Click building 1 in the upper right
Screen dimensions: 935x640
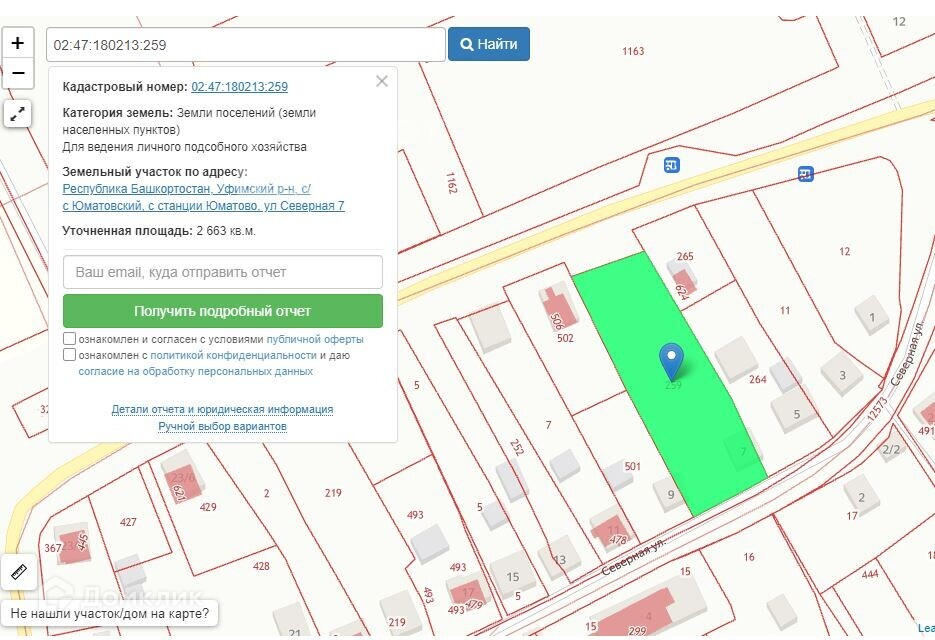pyautogui.click(x=872, y=317)
